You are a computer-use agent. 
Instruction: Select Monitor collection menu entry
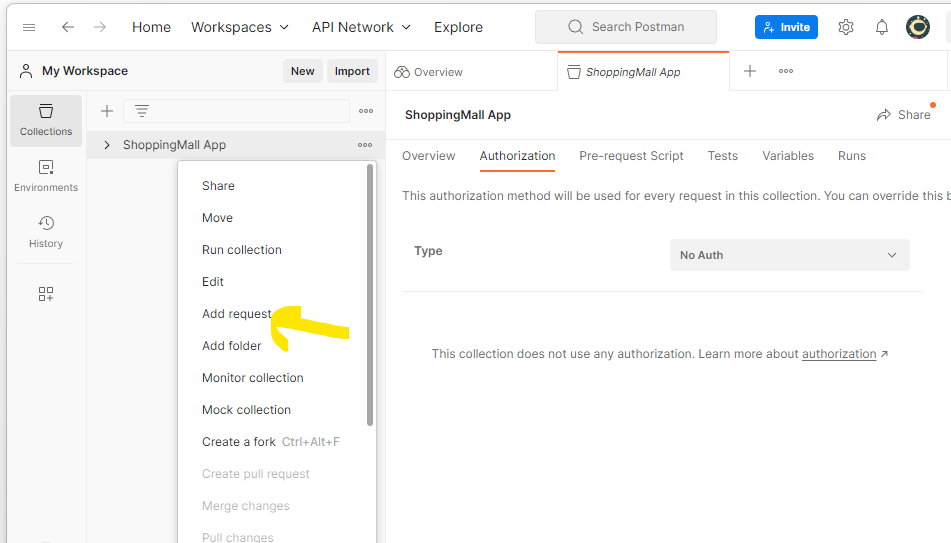pyautogui.click(x=252, y=378)
